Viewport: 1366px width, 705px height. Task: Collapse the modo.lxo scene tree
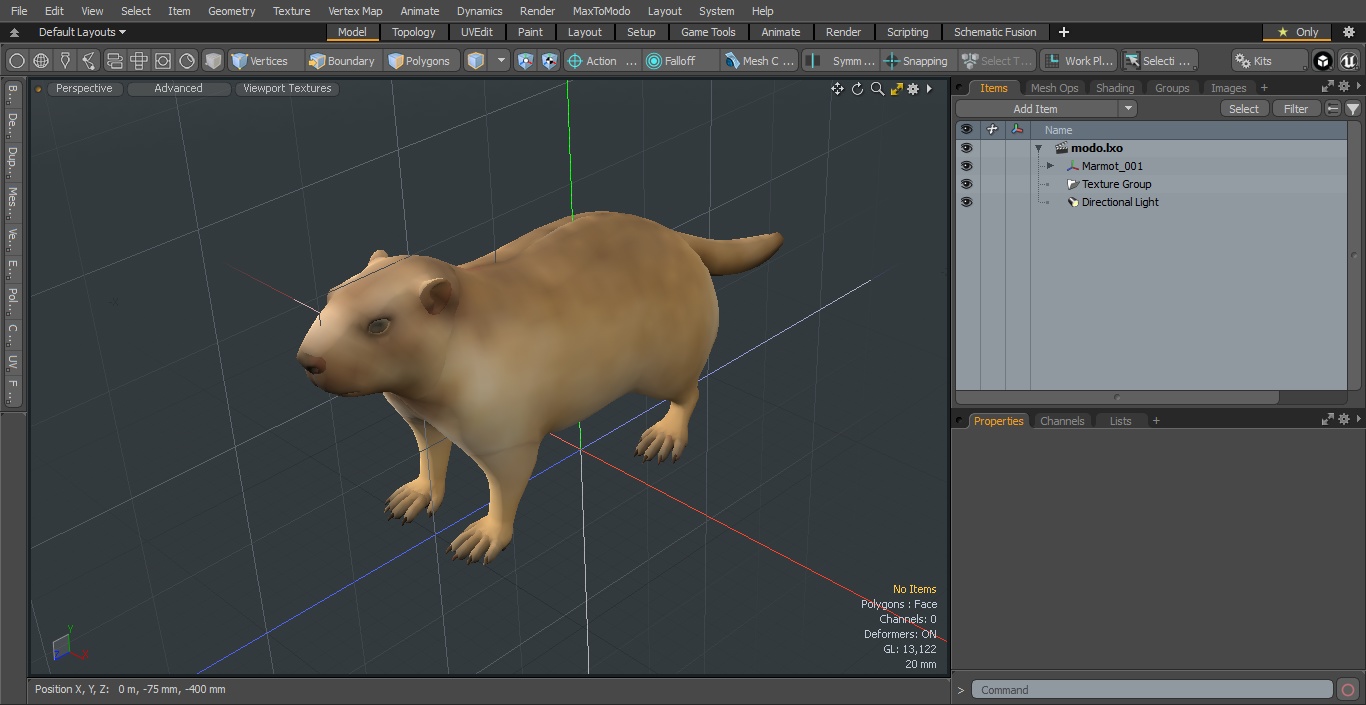(1039, 148)
